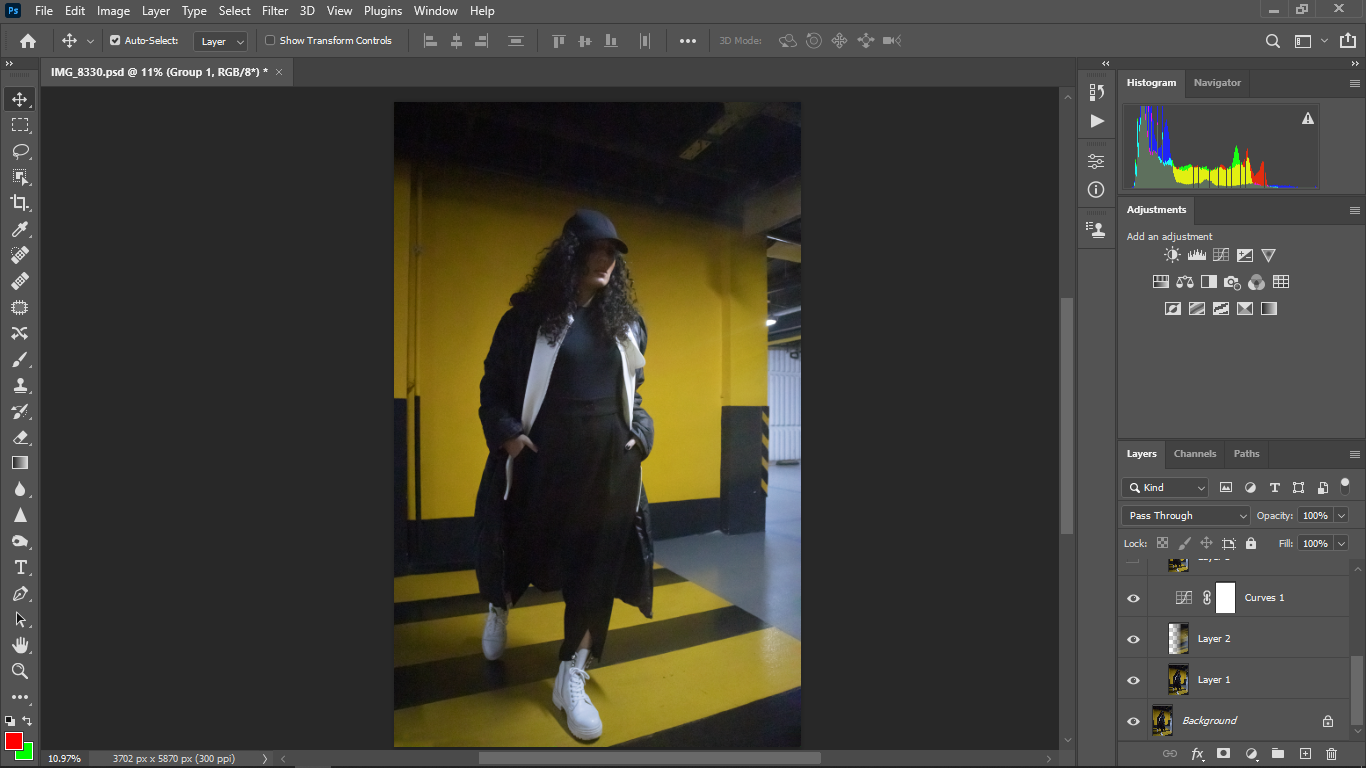
Task: Open the Pass Through blend mode dropdown
Action: click(1185, 515)
